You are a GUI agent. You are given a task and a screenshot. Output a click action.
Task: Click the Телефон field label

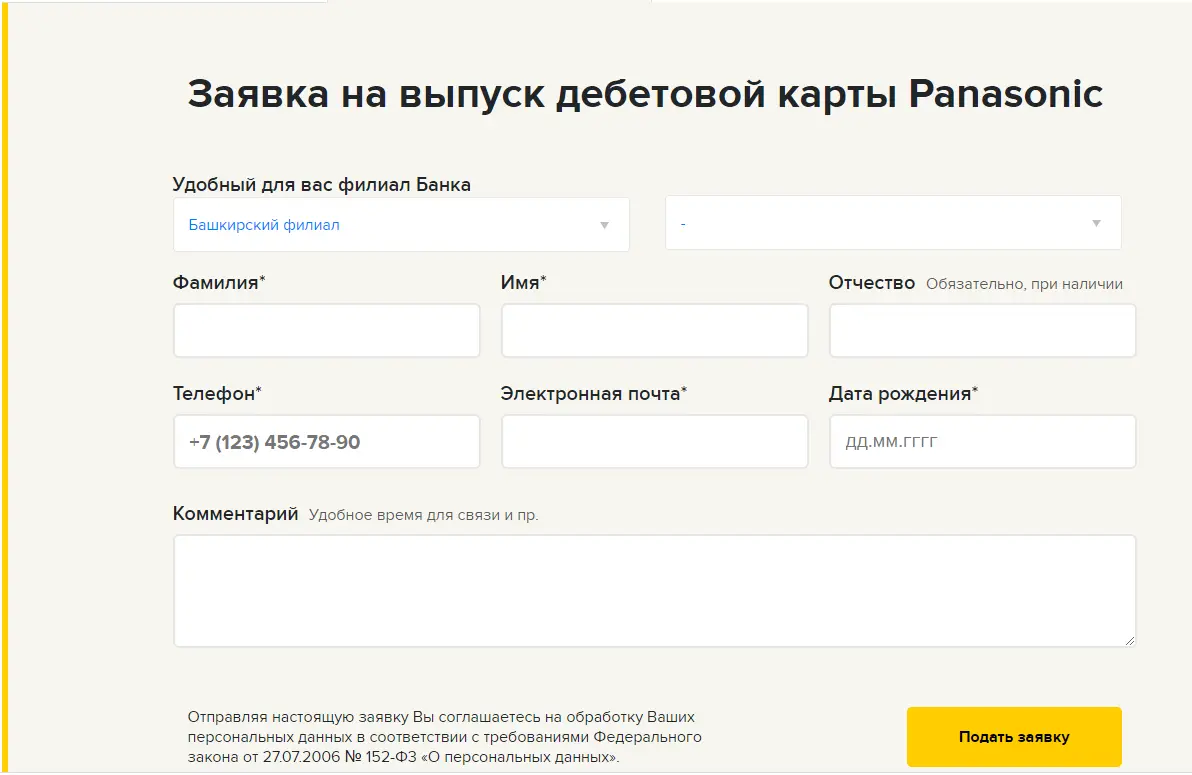pos(217,394)
